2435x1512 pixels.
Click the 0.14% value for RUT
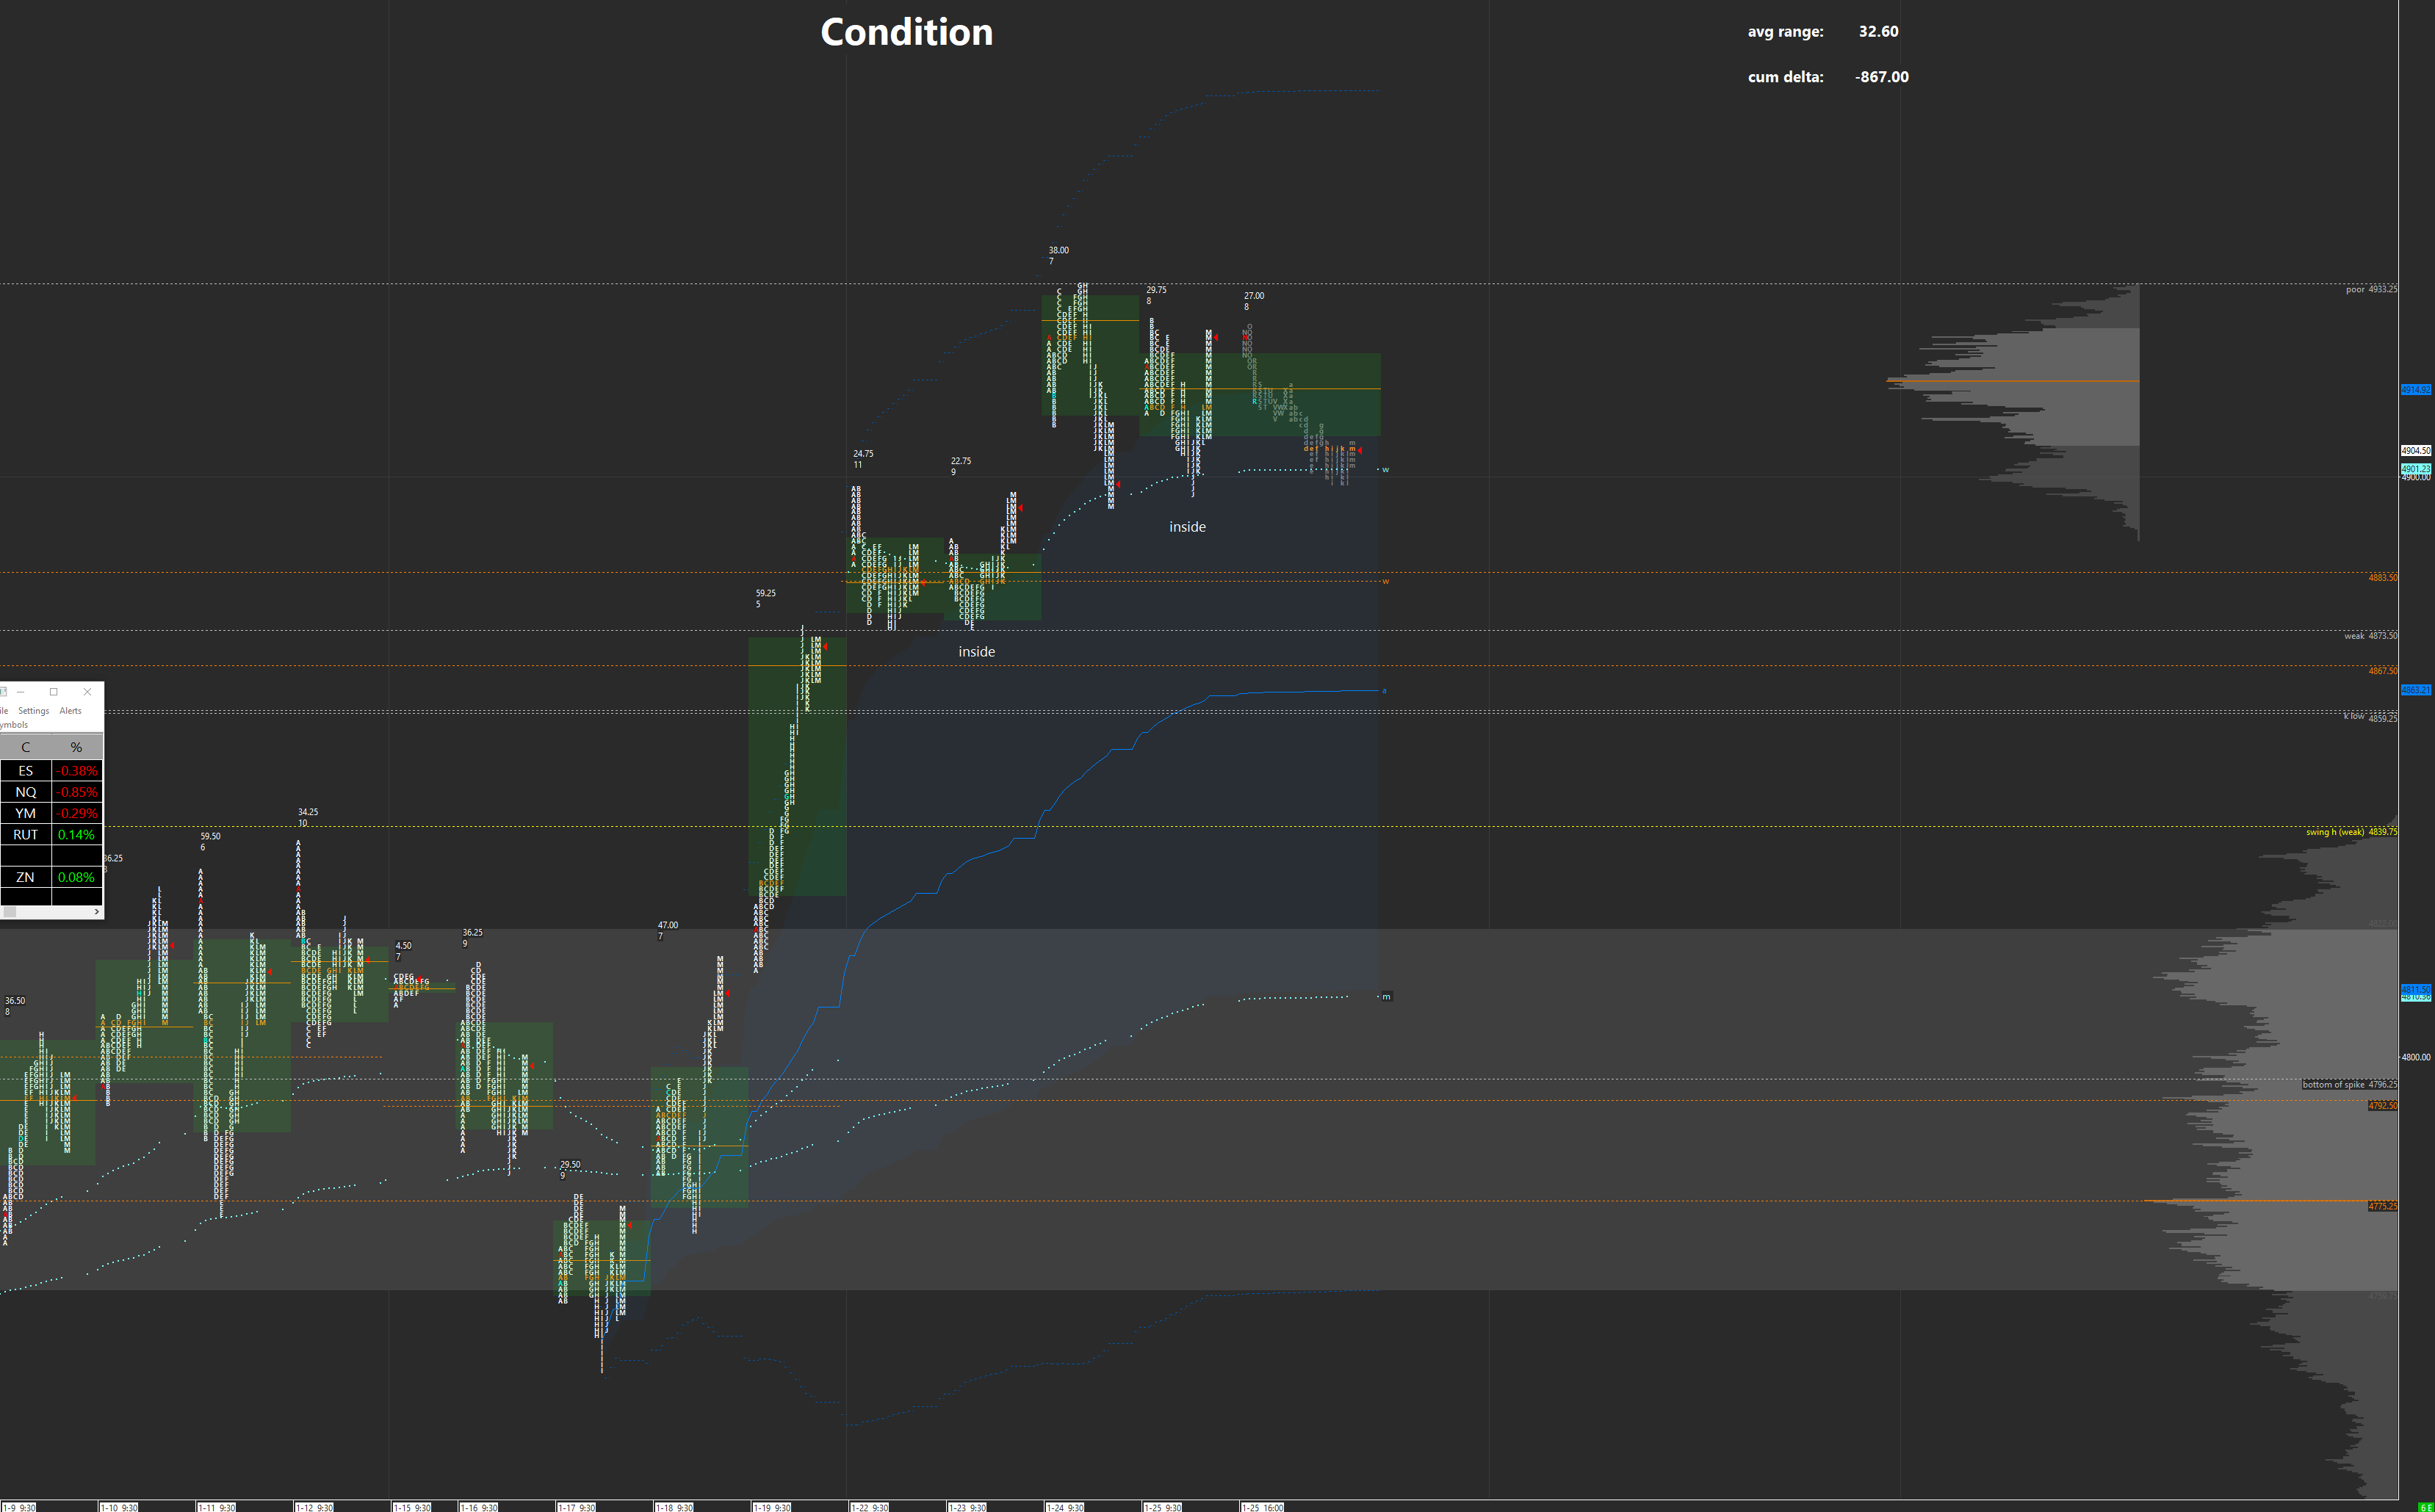click(76, 834)
